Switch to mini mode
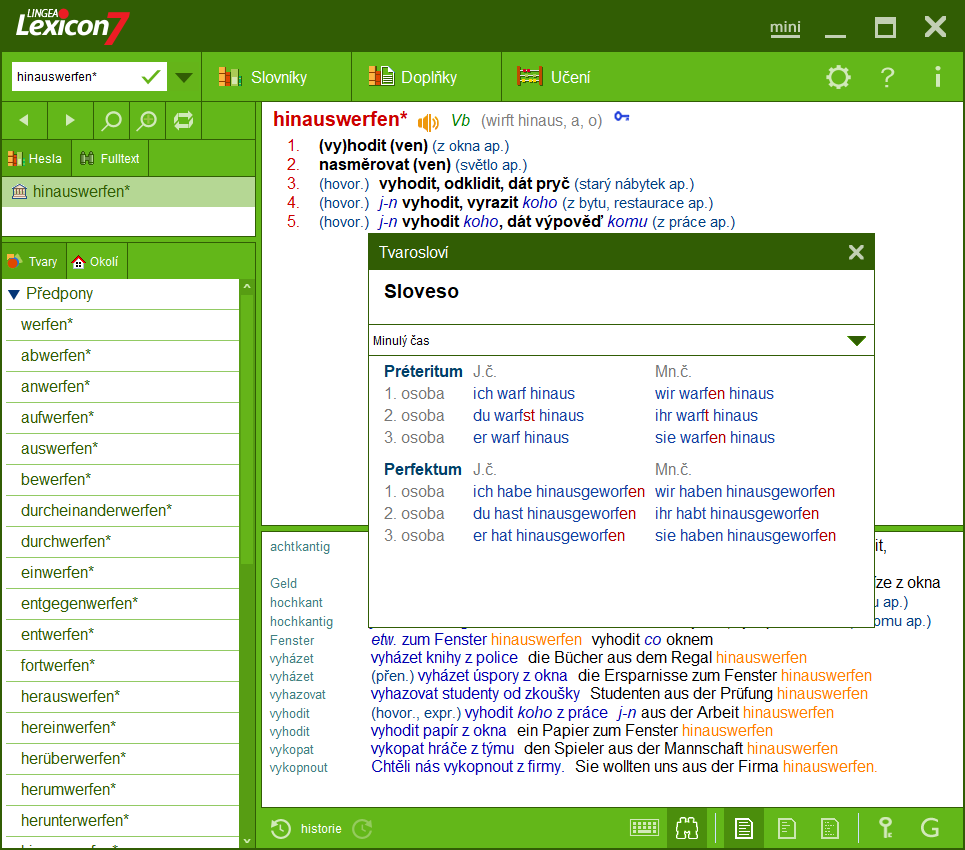Viewport: 965px width, 850px height. coord(785,28)
